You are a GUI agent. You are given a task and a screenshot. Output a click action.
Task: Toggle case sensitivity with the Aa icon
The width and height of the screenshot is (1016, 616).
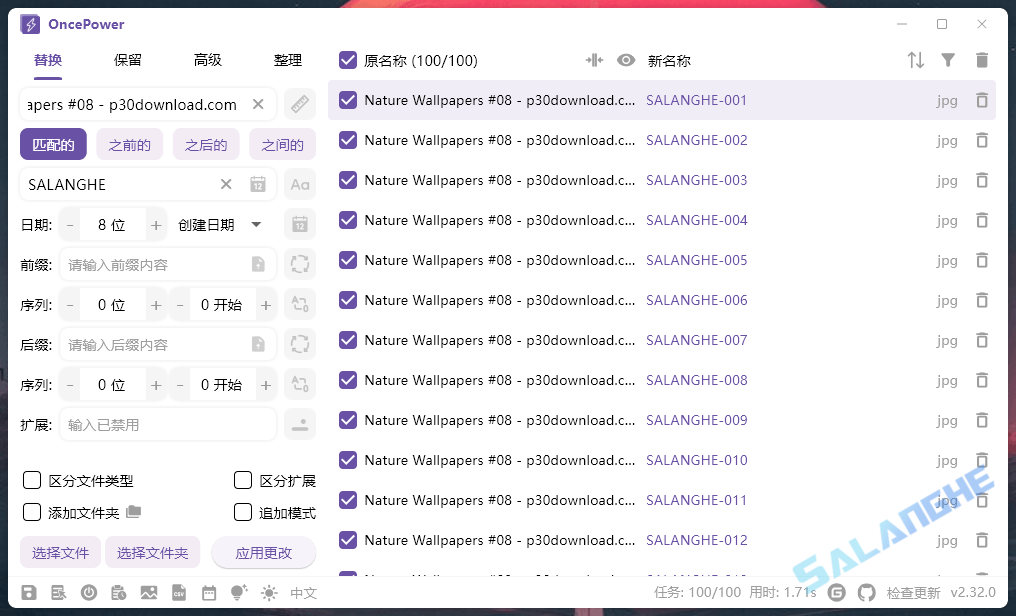click(298, 184)
